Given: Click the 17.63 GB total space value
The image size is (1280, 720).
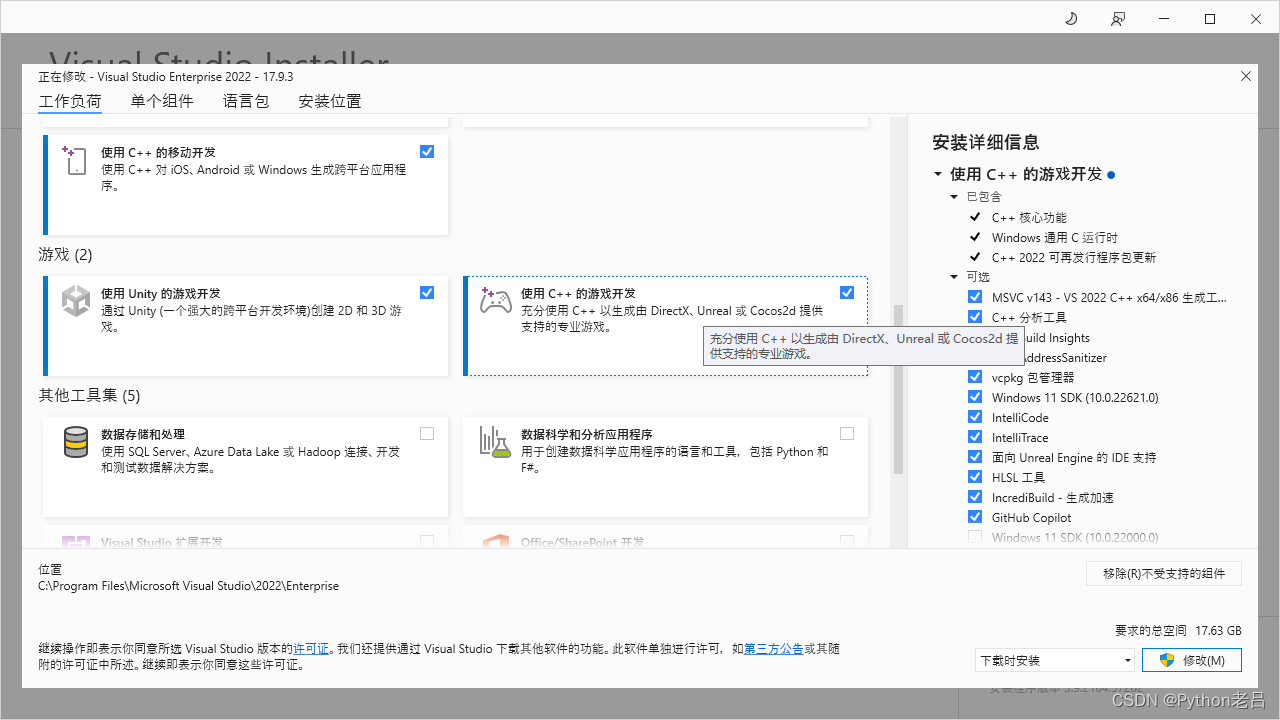Looking at the screenshot, I should (1219, 631).
